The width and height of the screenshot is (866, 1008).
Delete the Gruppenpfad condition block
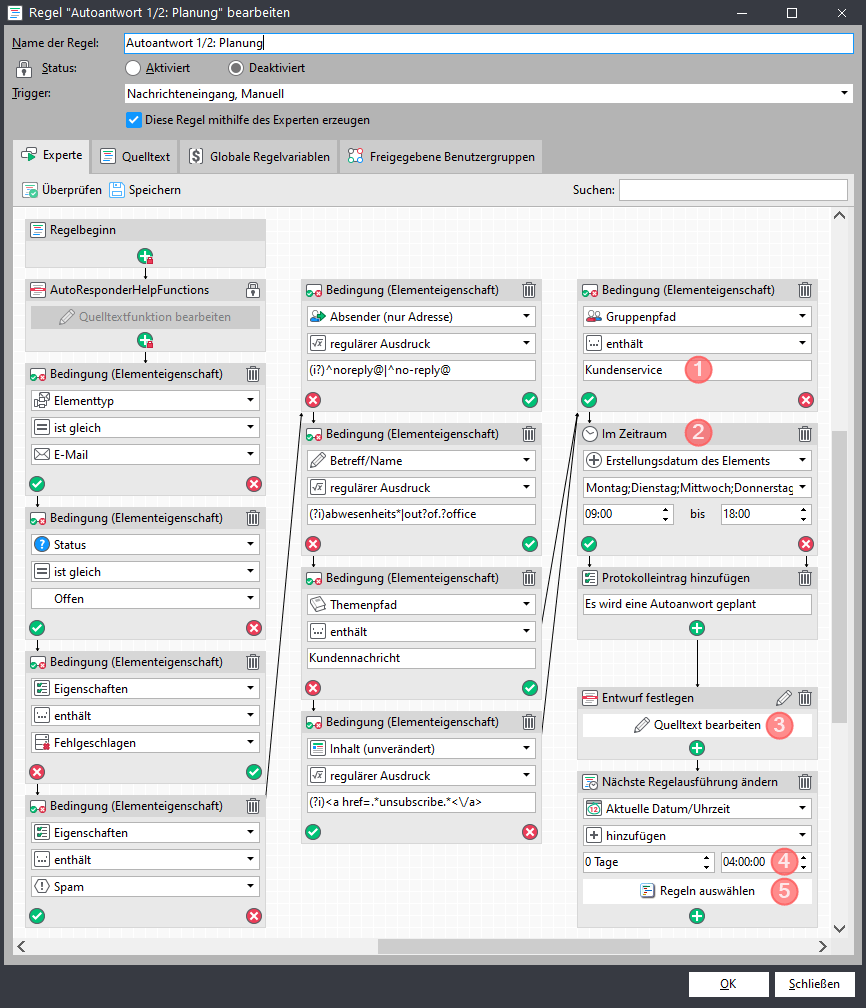[805, 290]
